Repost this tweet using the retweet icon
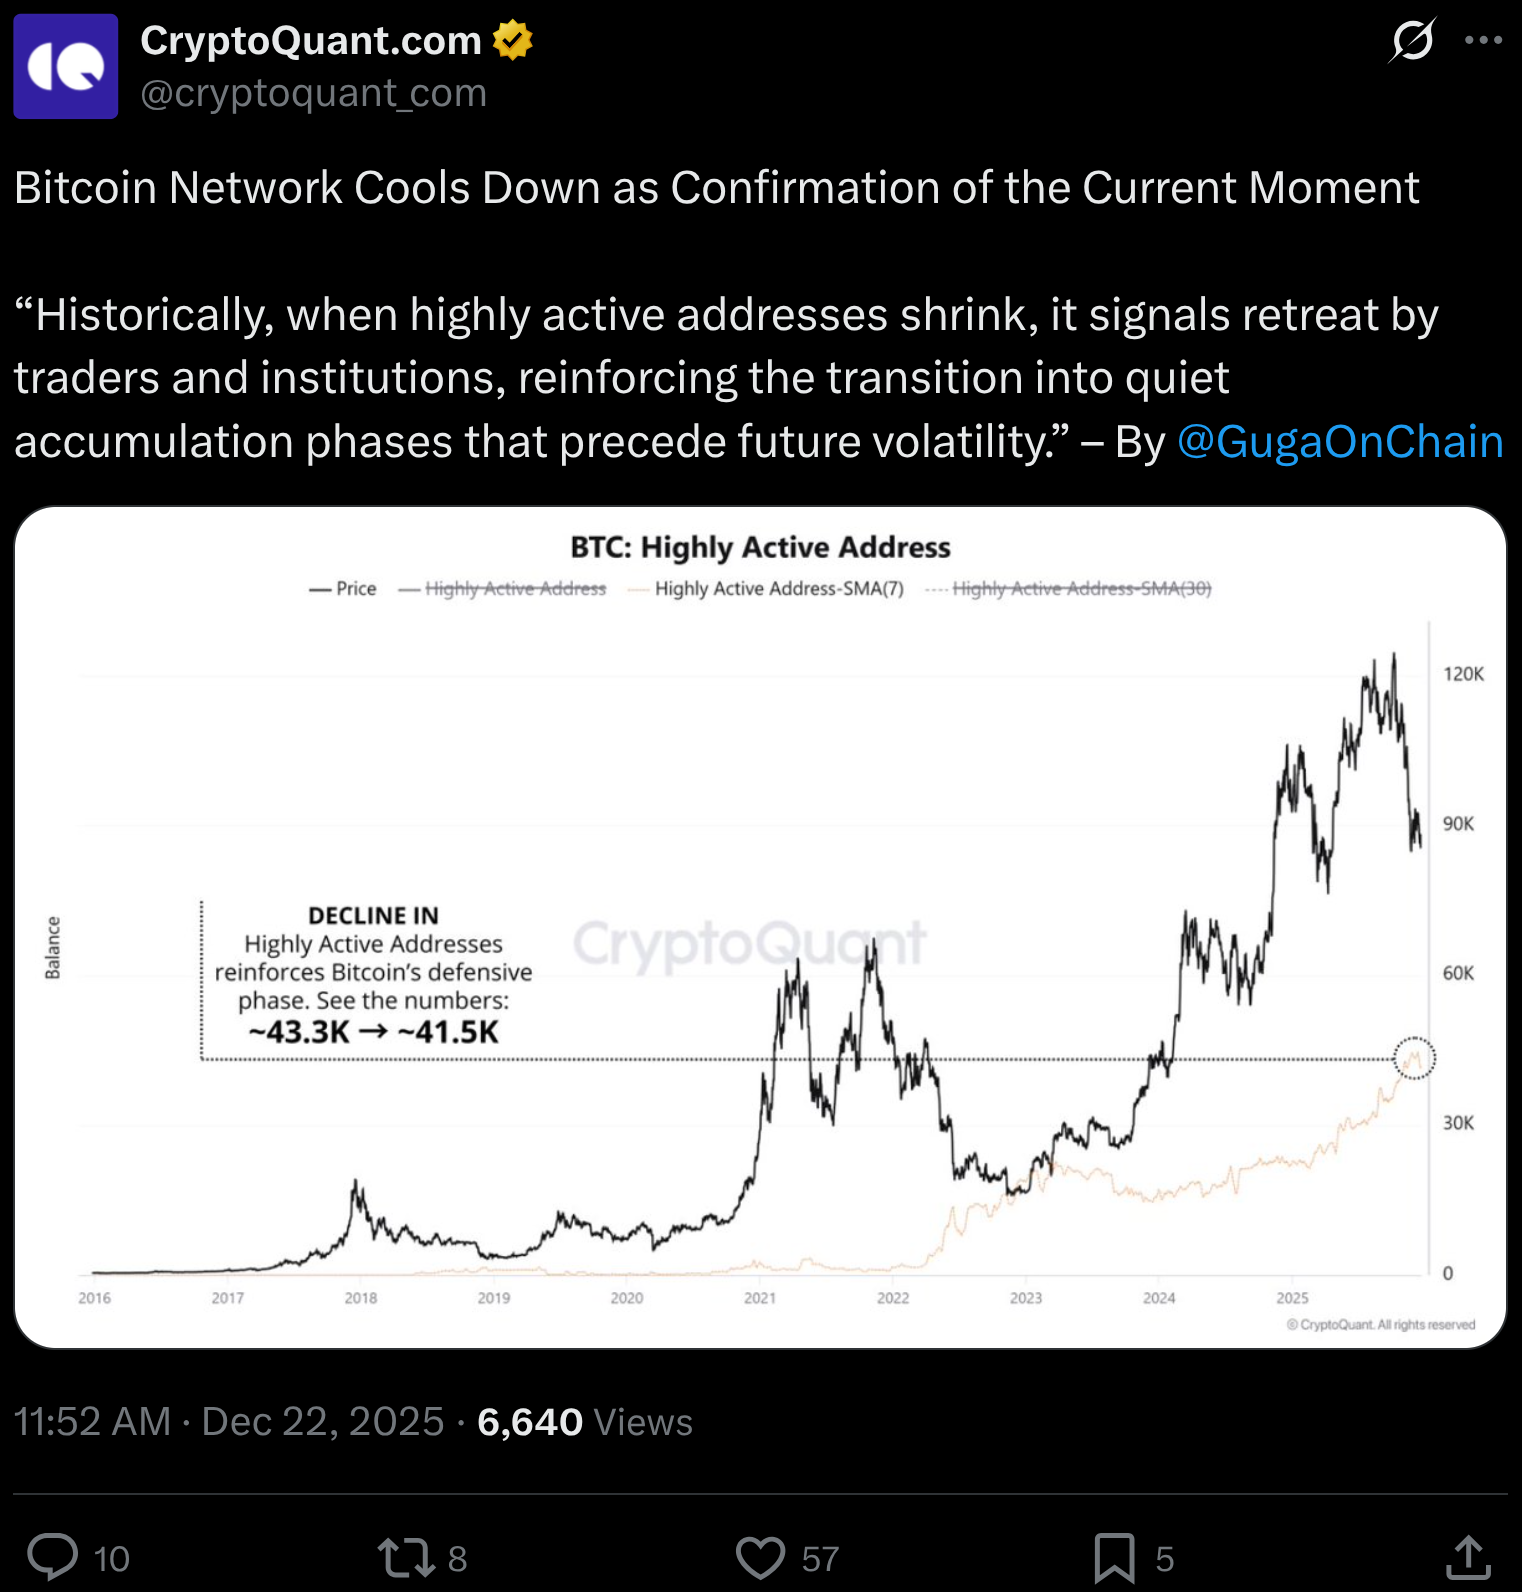Screen dimensions: 1522x1592 pyautogui.click(x=405, y=1557)
